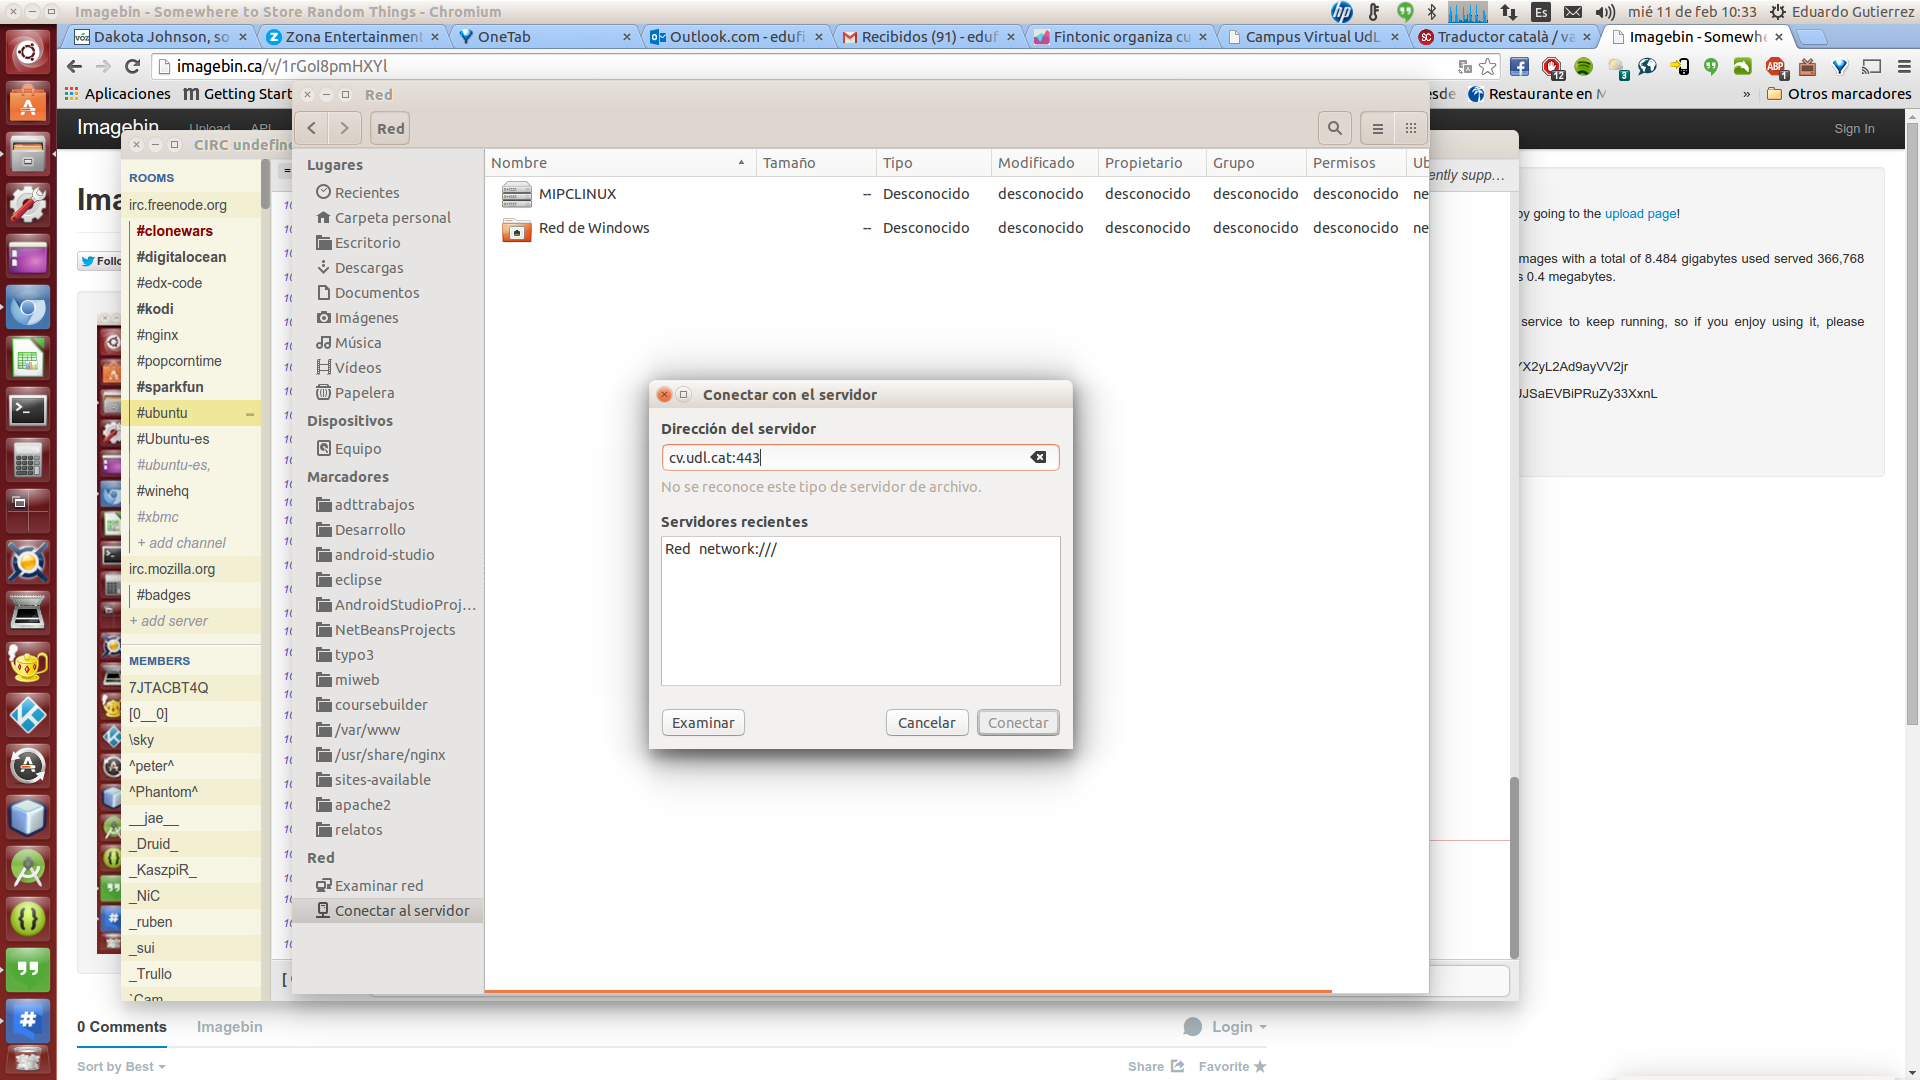Switch to Traductor català tab

1504,37
